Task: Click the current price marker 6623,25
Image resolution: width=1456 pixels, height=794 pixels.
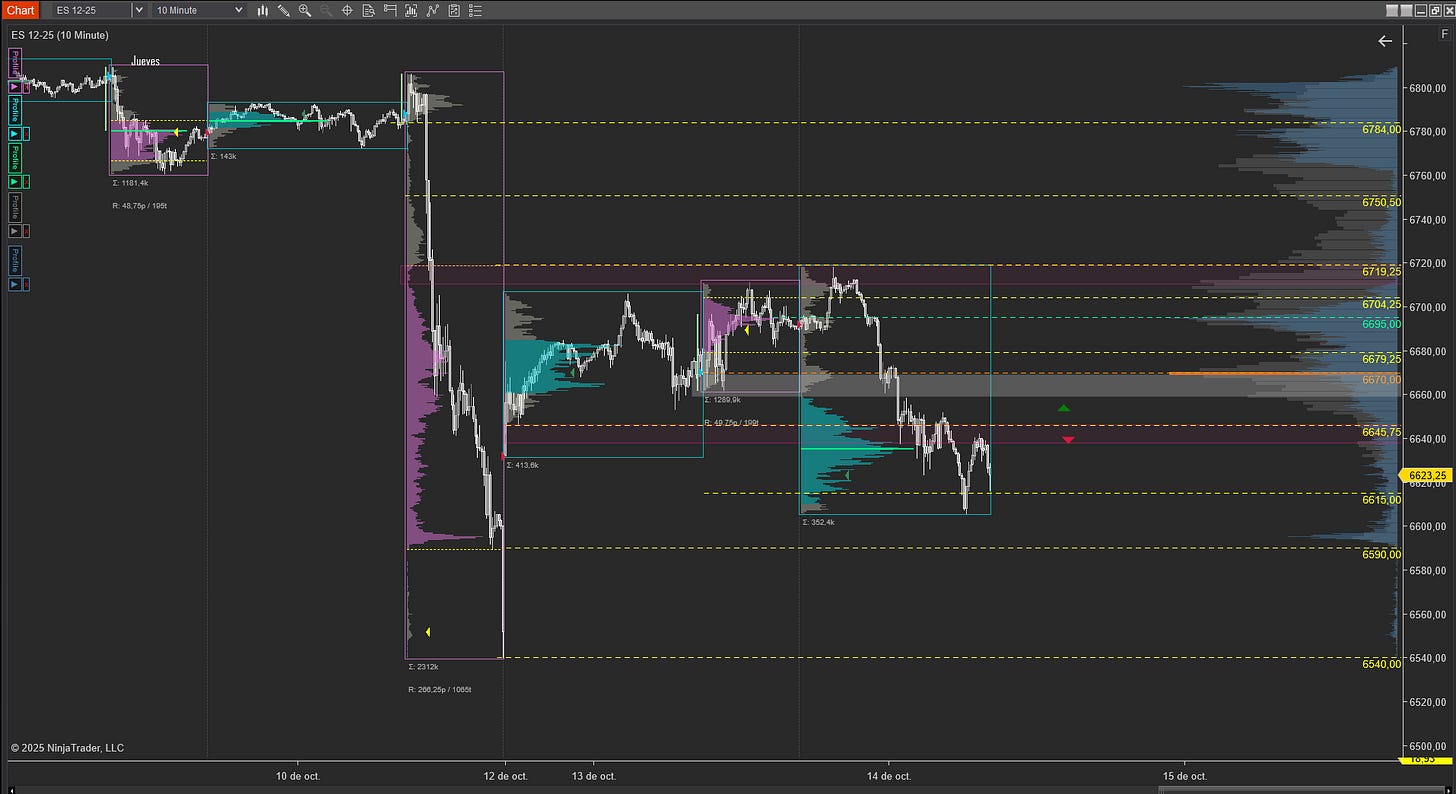Action: point(1427,475)
